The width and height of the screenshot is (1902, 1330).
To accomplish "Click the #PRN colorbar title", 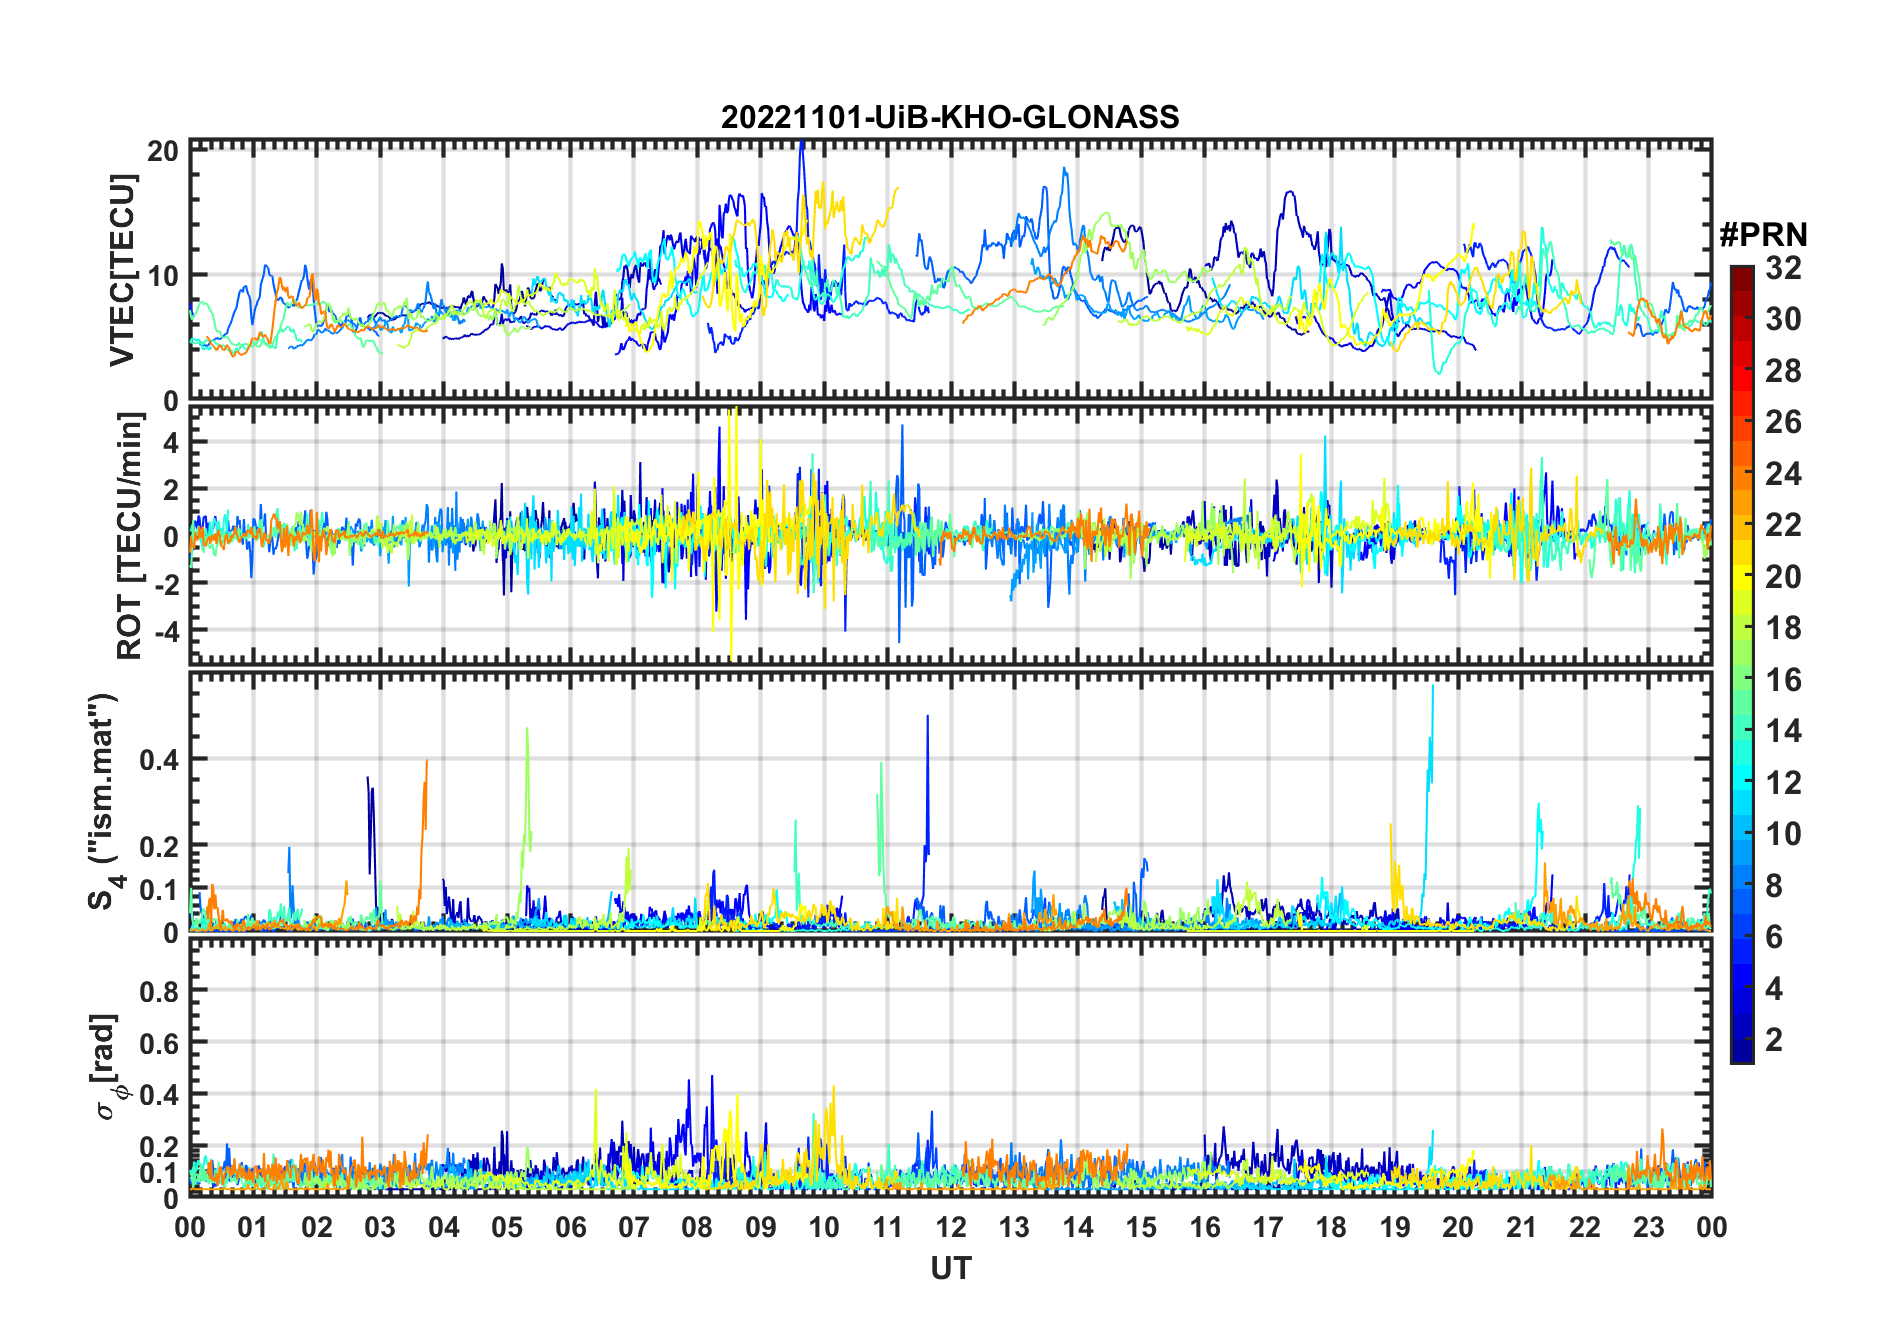I will (x=1764, y=235).
